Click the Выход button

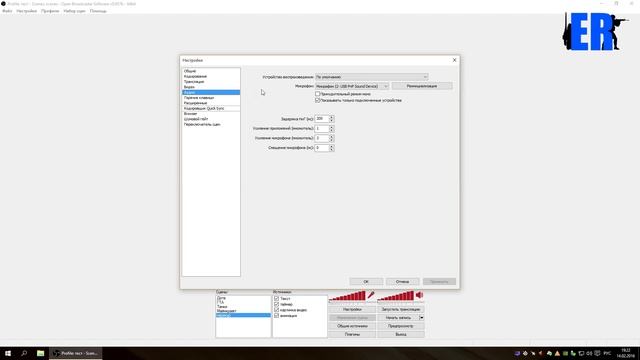(x=401, y=334)
